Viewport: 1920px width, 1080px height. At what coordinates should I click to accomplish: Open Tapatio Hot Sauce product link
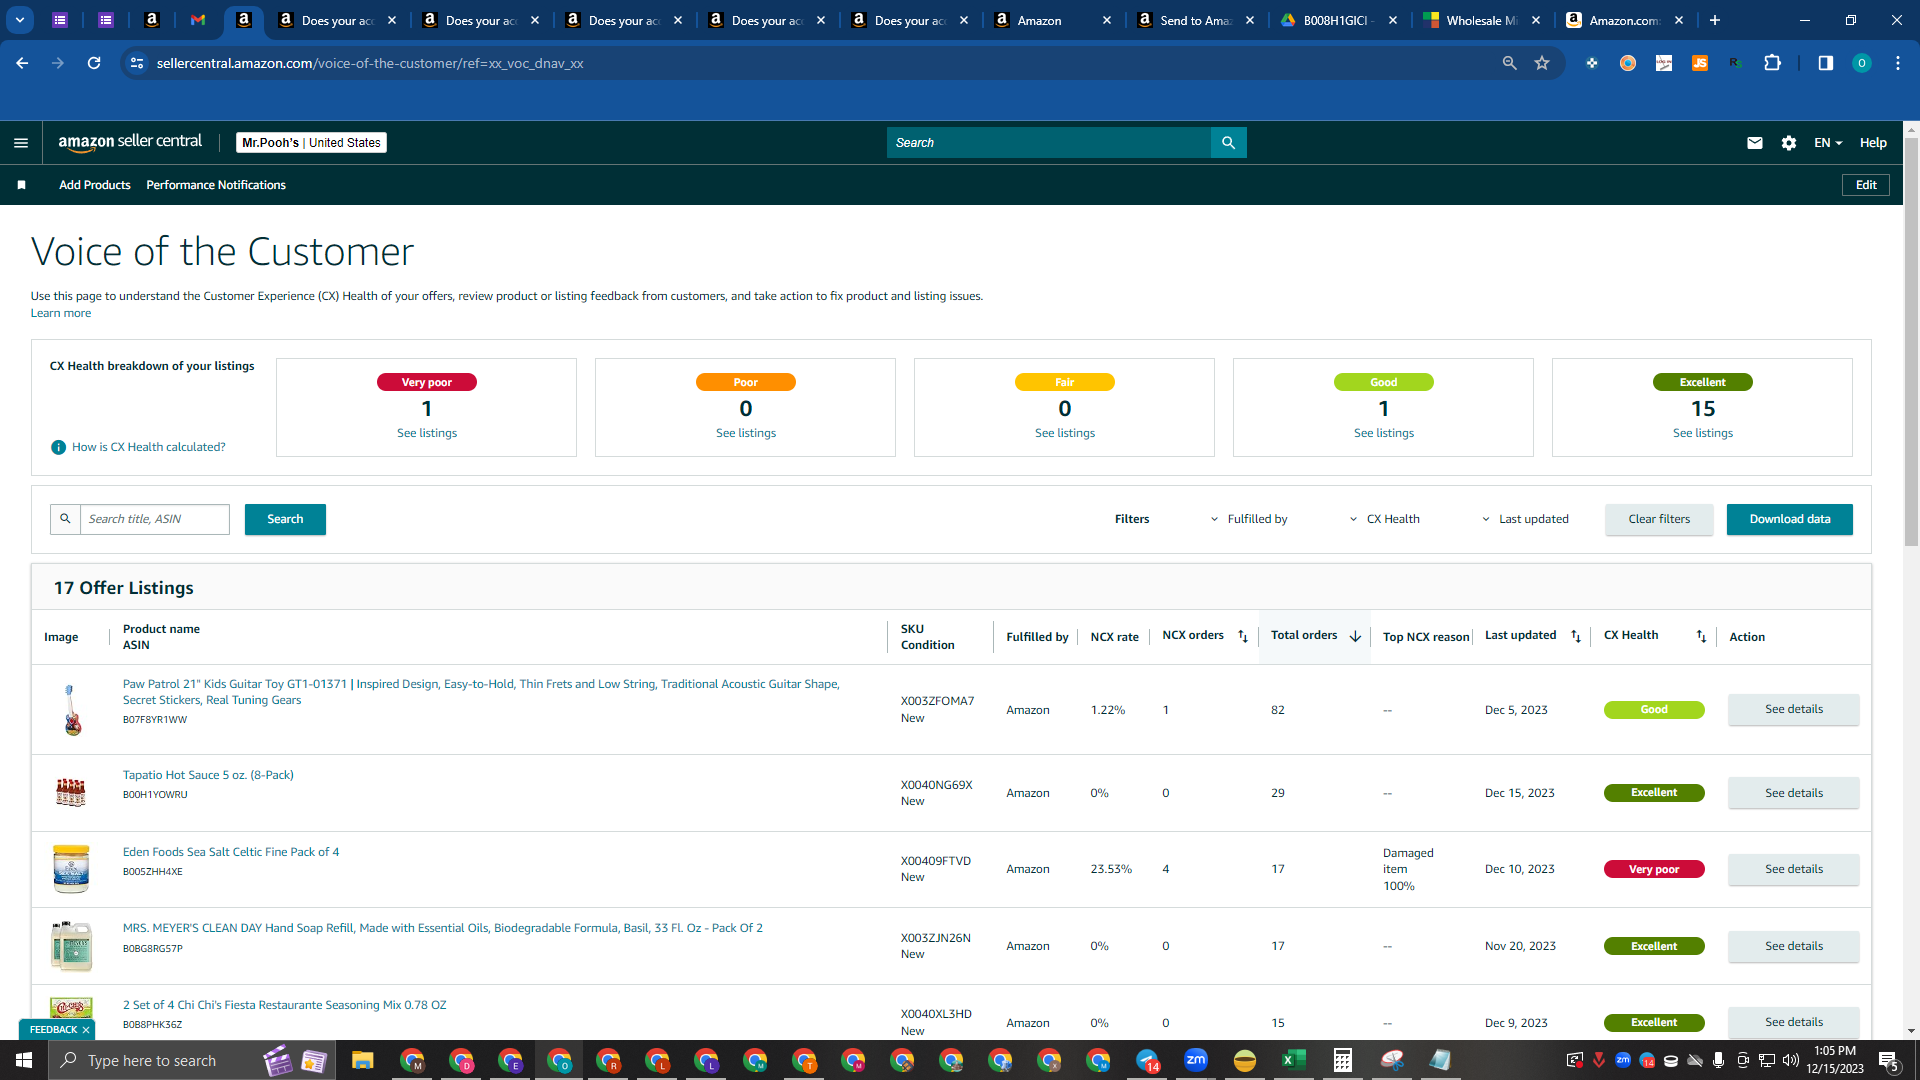[208, 775]
